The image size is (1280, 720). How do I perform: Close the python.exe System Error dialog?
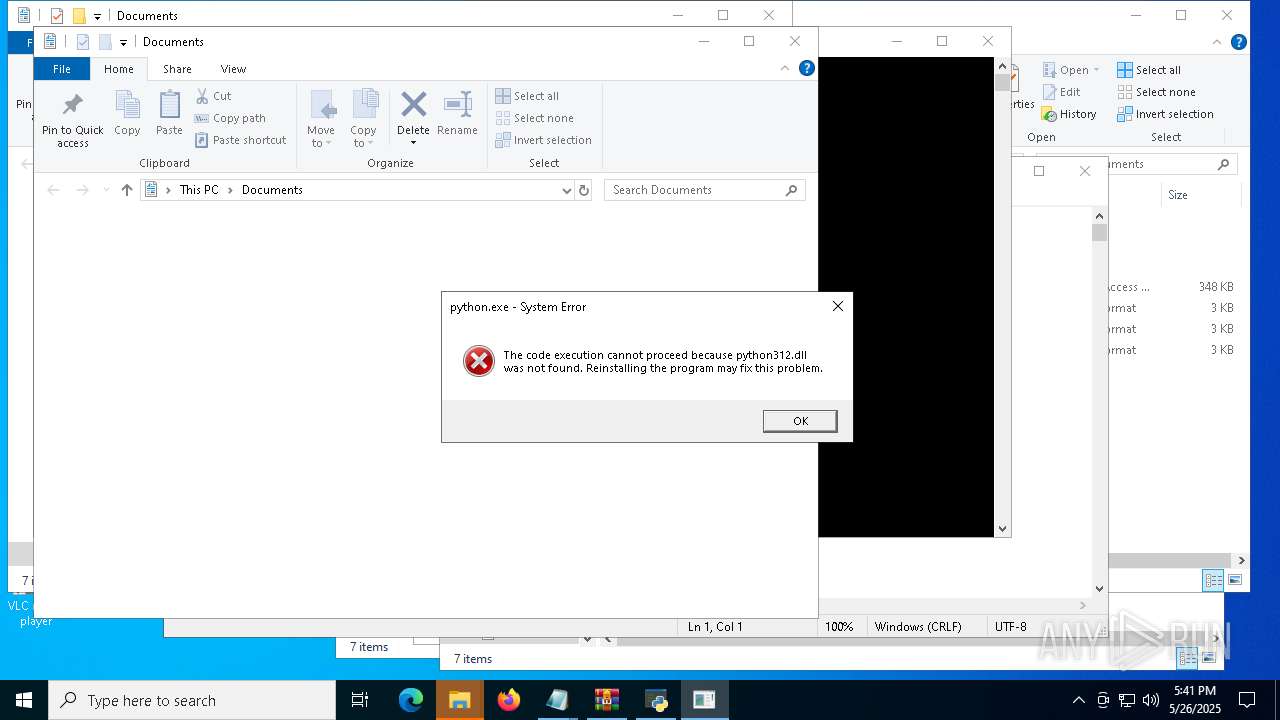(838, 306)
